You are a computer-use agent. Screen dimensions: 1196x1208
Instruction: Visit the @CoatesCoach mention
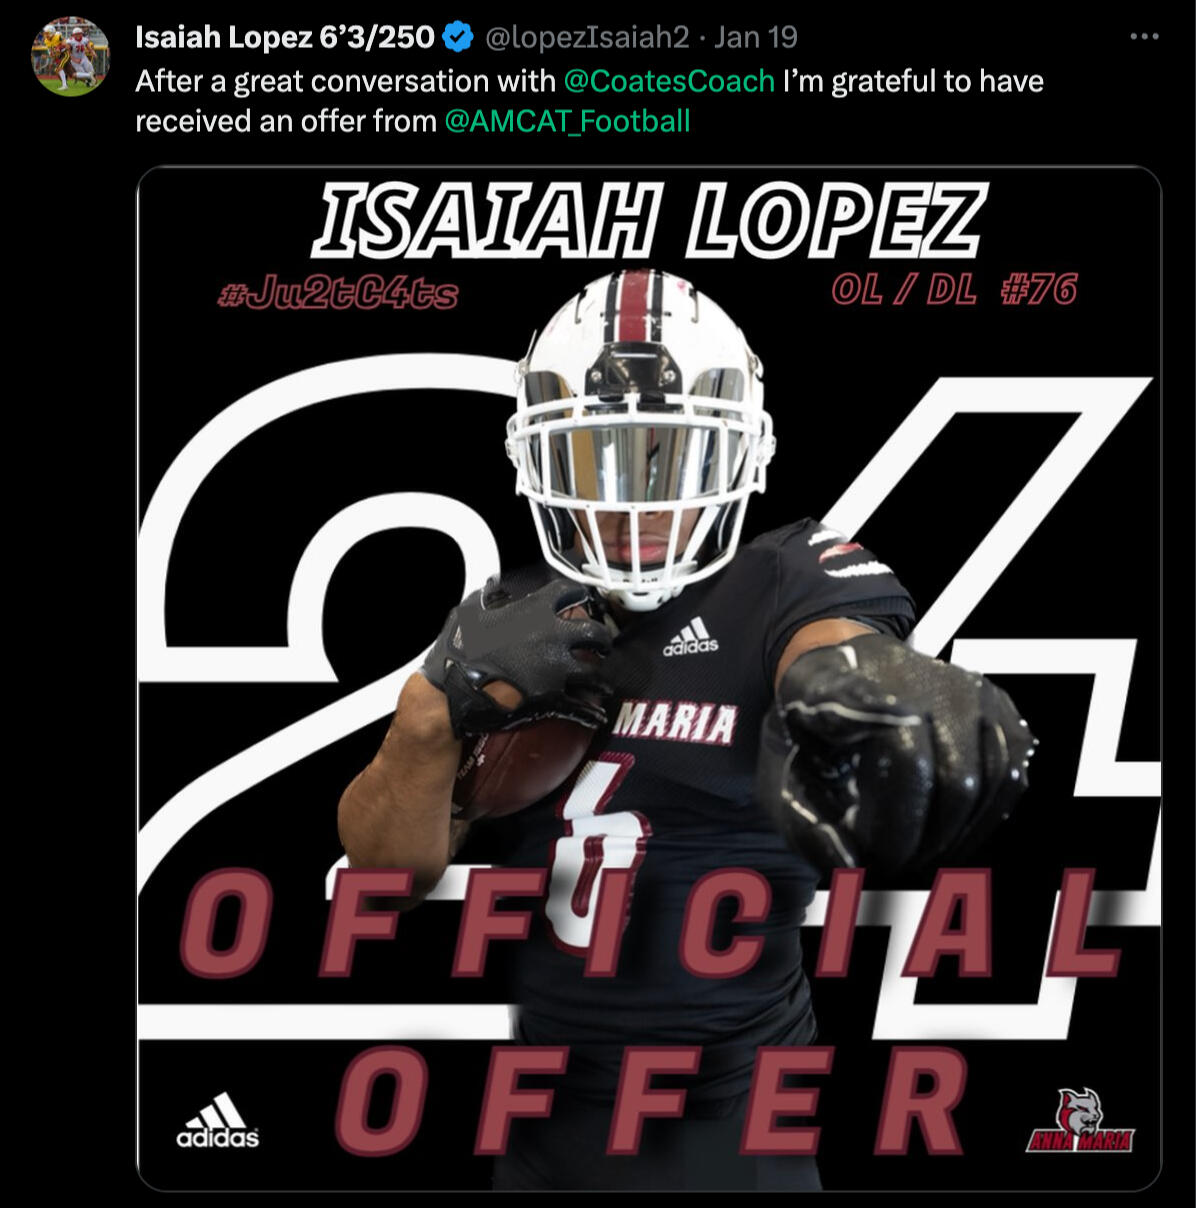(669, 81)
